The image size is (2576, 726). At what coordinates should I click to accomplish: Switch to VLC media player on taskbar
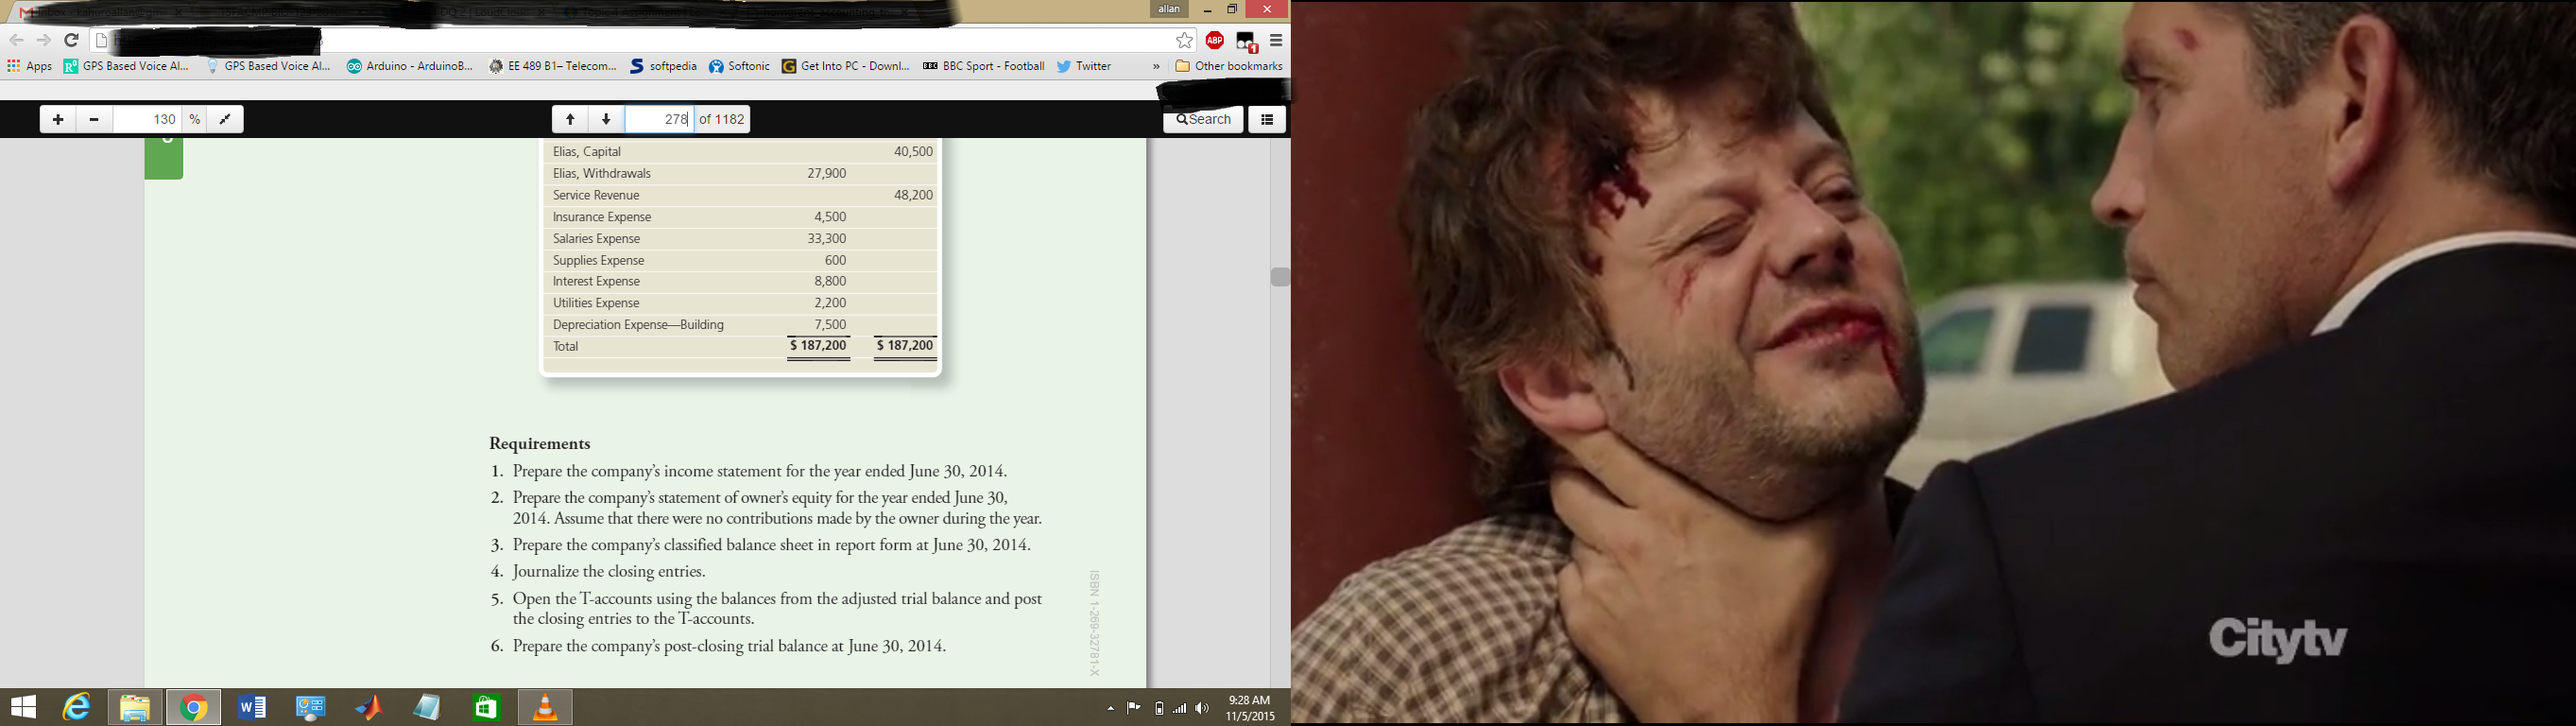545,708
